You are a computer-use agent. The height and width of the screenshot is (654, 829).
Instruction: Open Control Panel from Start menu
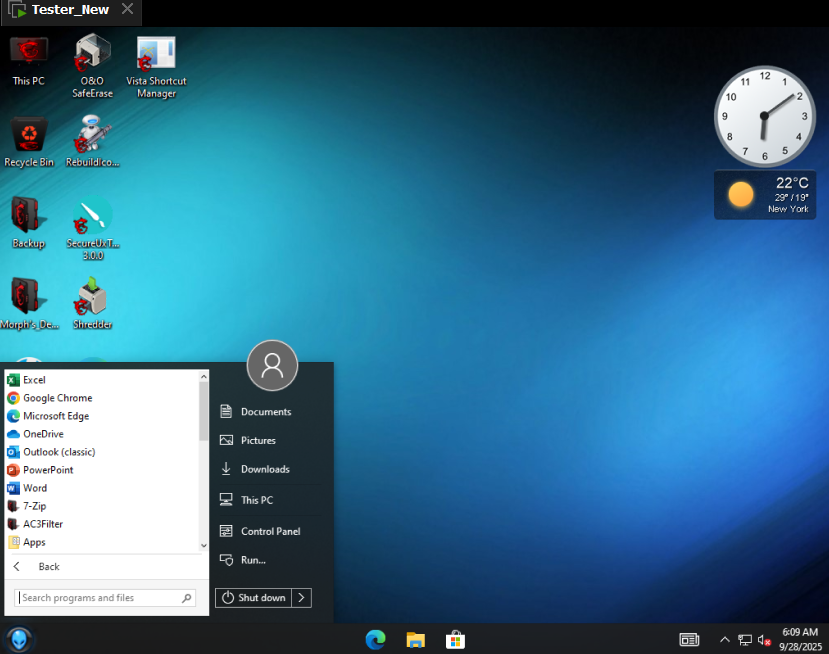coord(270,531)
